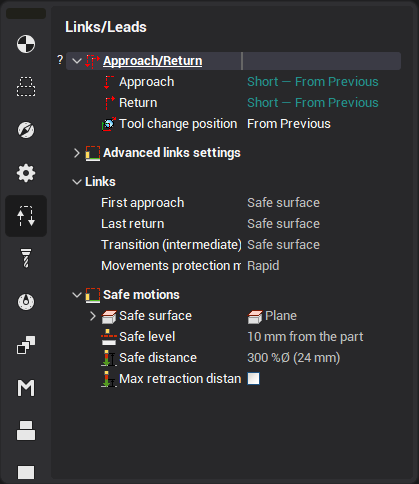Select the job zone dashed-box sidebar icon

(26, 87)
